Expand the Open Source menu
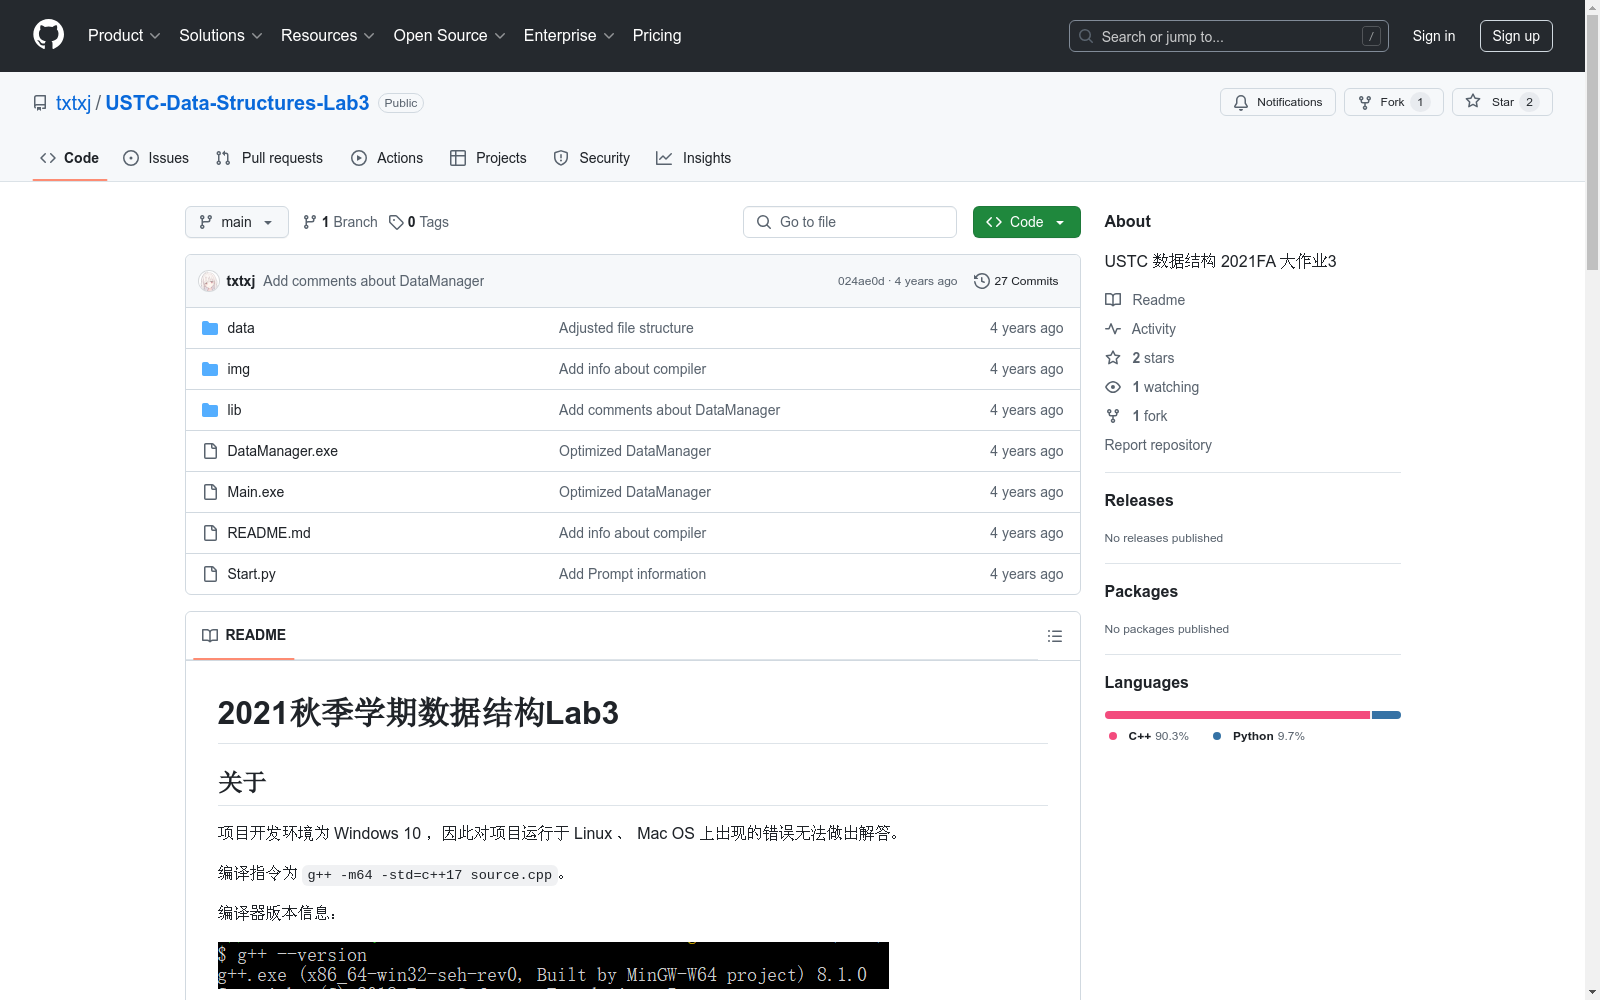 click(450, 35)
